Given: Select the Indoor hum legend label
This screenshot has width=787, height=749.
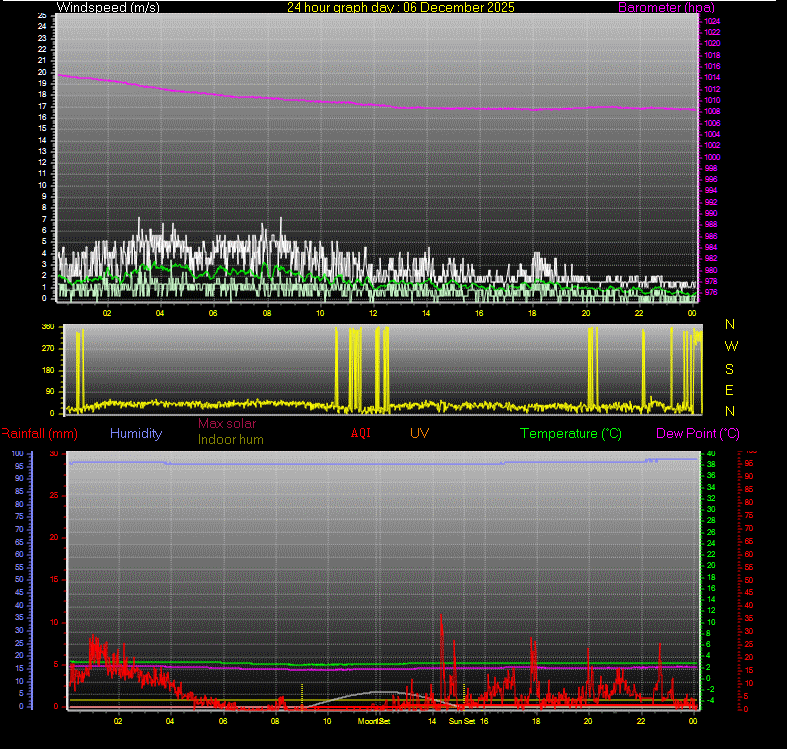Looking at the screenshot, I should [230, 439].
